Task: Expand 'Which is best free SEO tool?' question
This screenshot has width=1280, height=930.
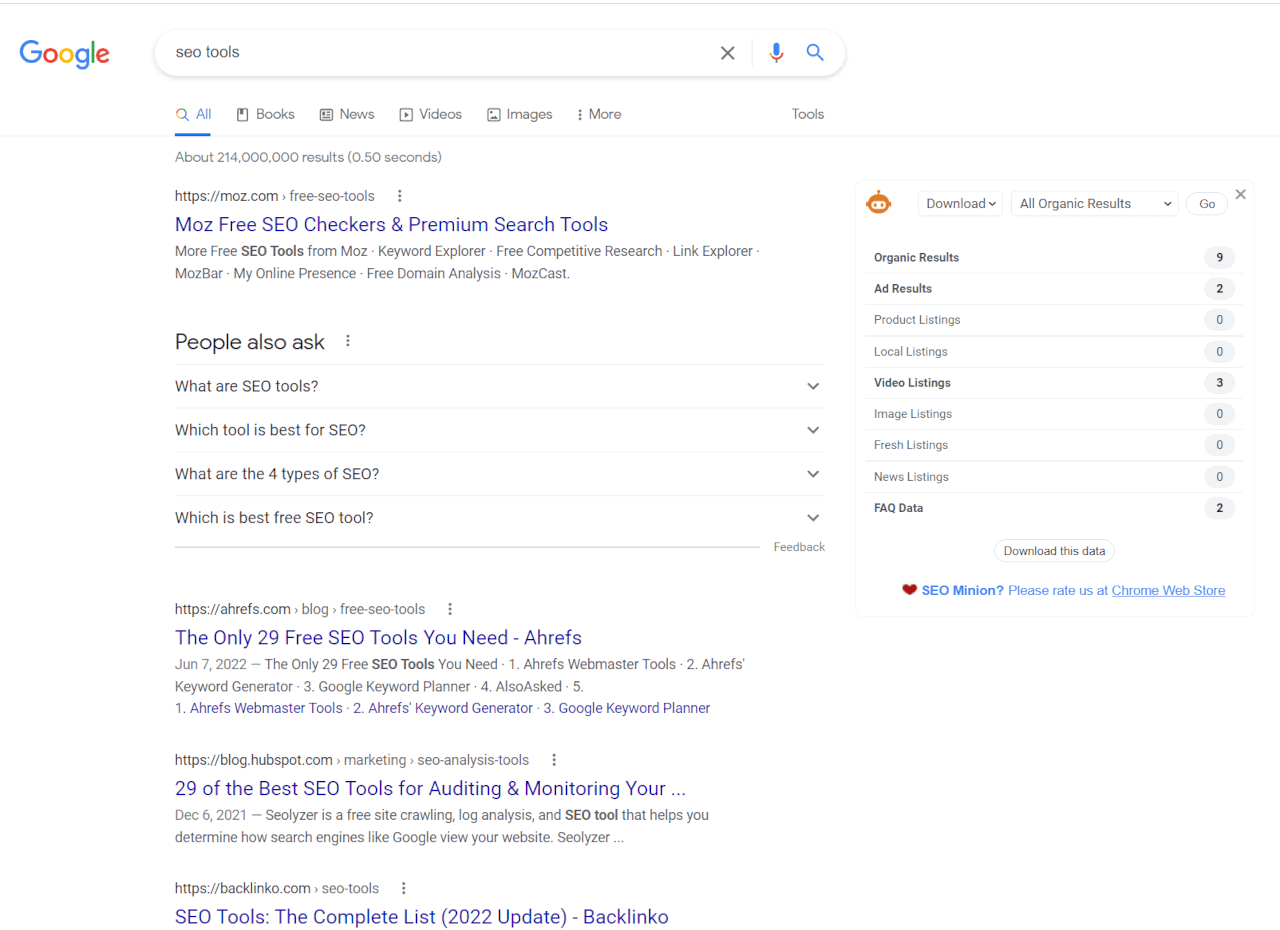Action: click(x=499, y=518)
